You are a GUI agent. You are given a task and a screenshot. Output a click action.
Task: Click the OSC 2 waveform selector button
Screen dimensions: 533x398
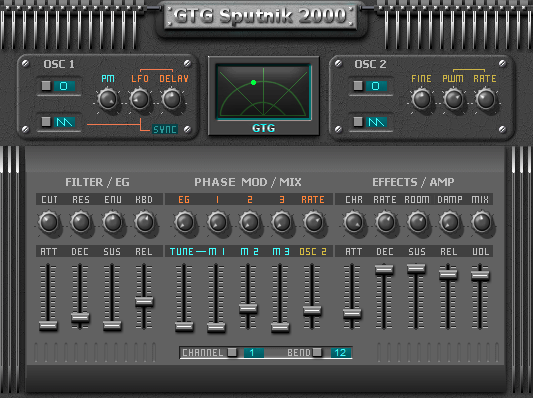(x=358, y=122)
